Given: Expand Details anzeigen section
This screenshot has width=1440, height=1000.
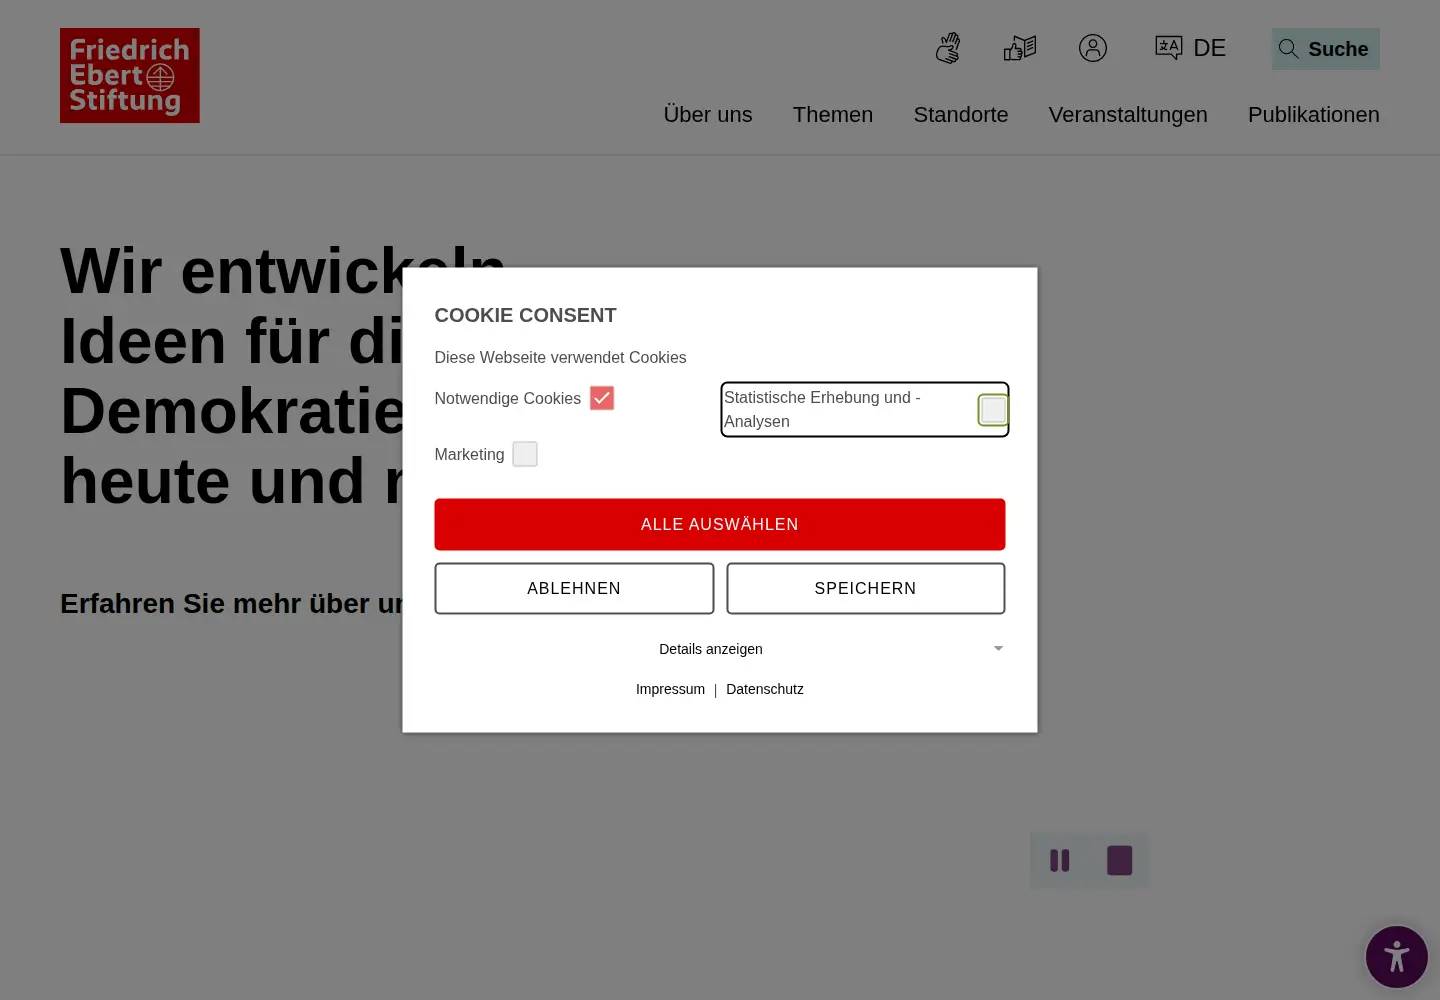Looking at the screenshot, I should [720, 649].
